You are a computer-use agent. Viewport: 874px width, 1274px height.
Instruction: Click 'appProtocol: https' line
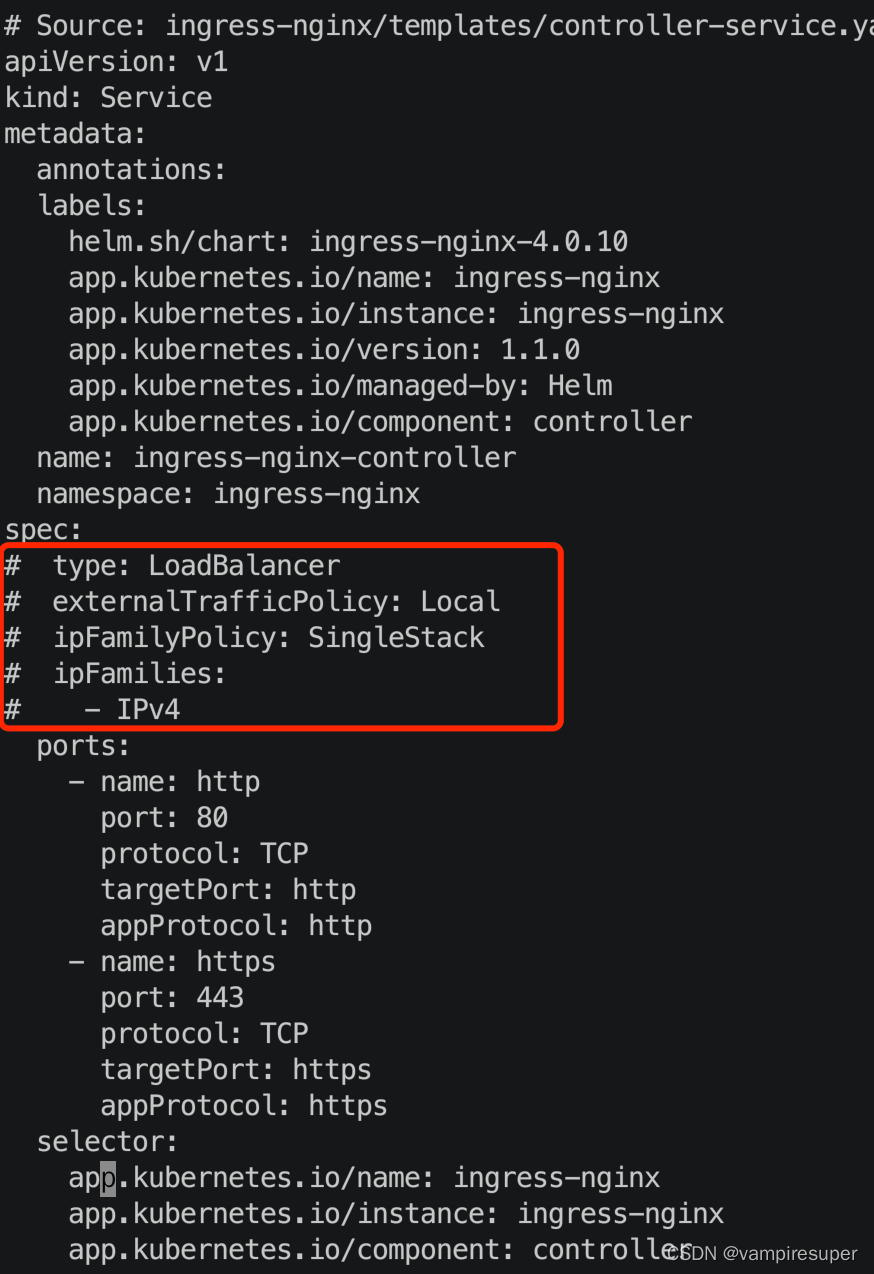244,1106
